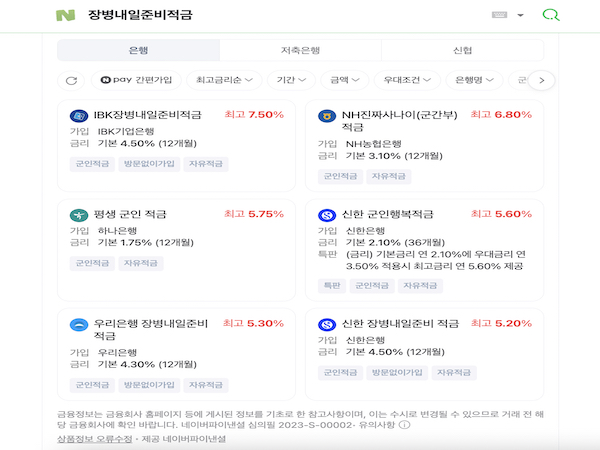600x450 pixels.
Task: Click 자유적금 tag on NH card
Action: pyautogui.click(x=388, y=176)
